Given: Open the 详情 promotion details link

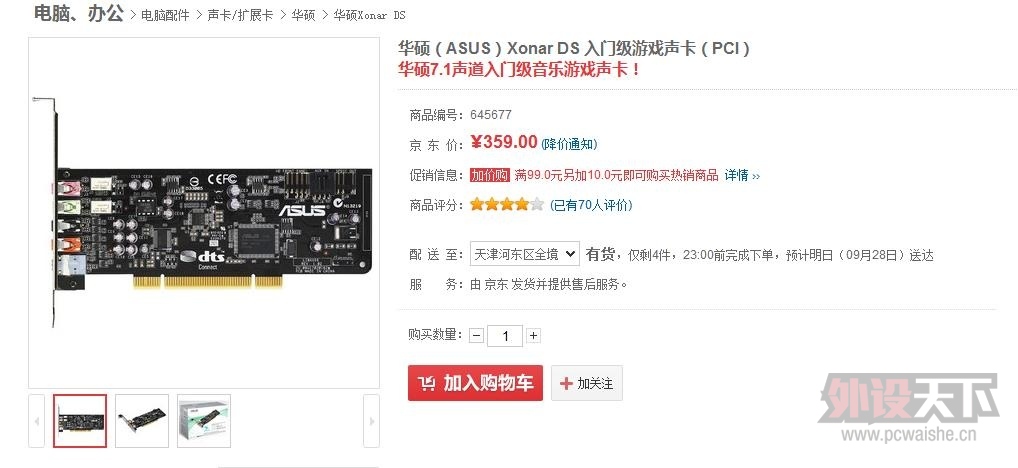Looking at the screenshot, I should pyautogui.click(x=741, y=175).
